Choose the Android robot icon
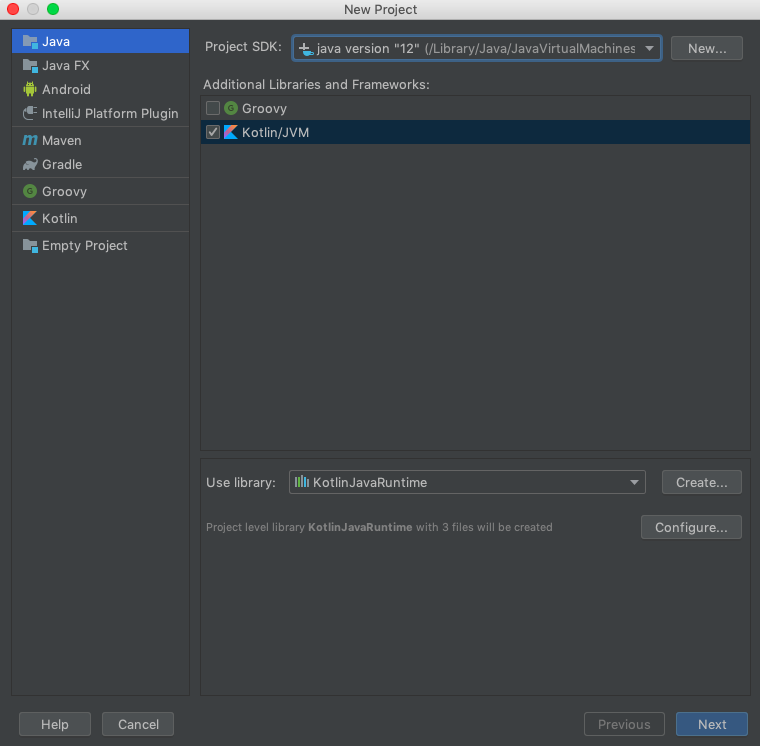This screenshot has width=760, height=746. 30,89
